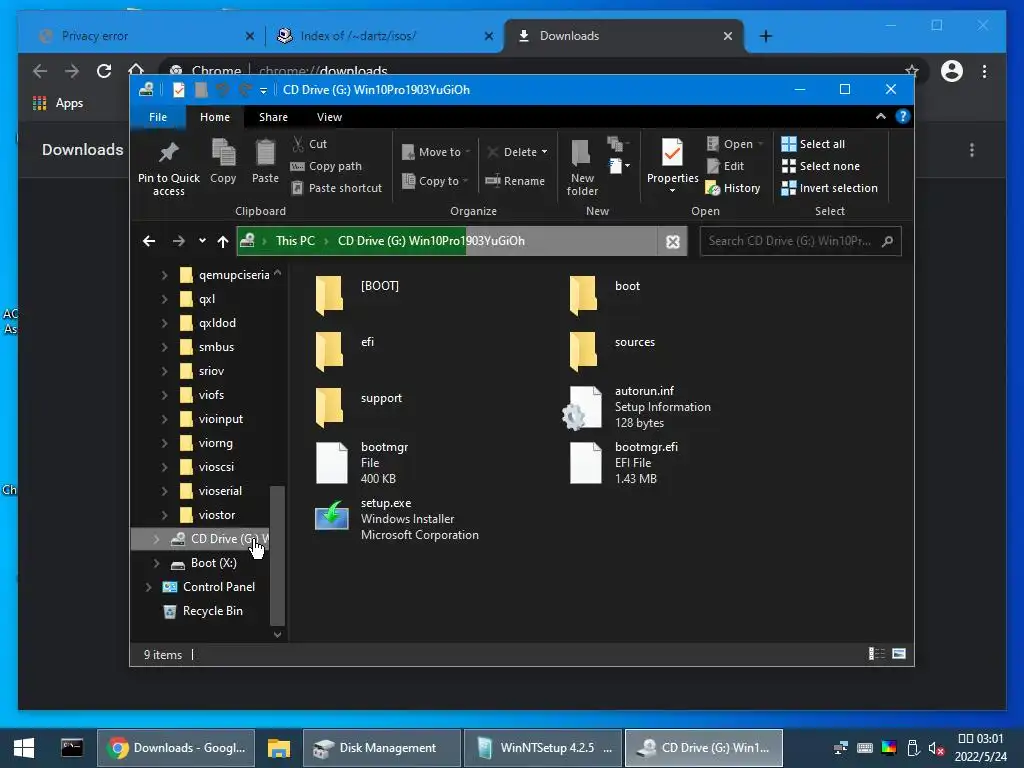Expand Control Panel tree node
Image resolution: width=1024 pixels, height=768 pixels.
click(x=148, y=587)
